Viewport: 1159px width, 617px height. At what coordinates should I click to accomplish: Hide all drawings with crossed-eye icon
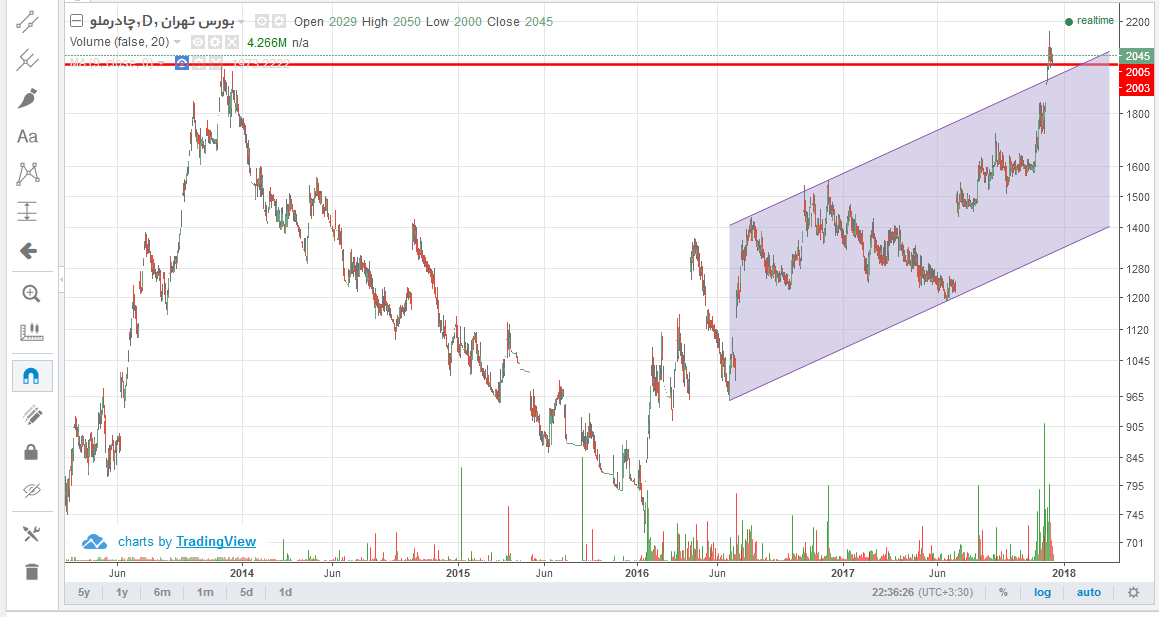(x=31, y=490)
